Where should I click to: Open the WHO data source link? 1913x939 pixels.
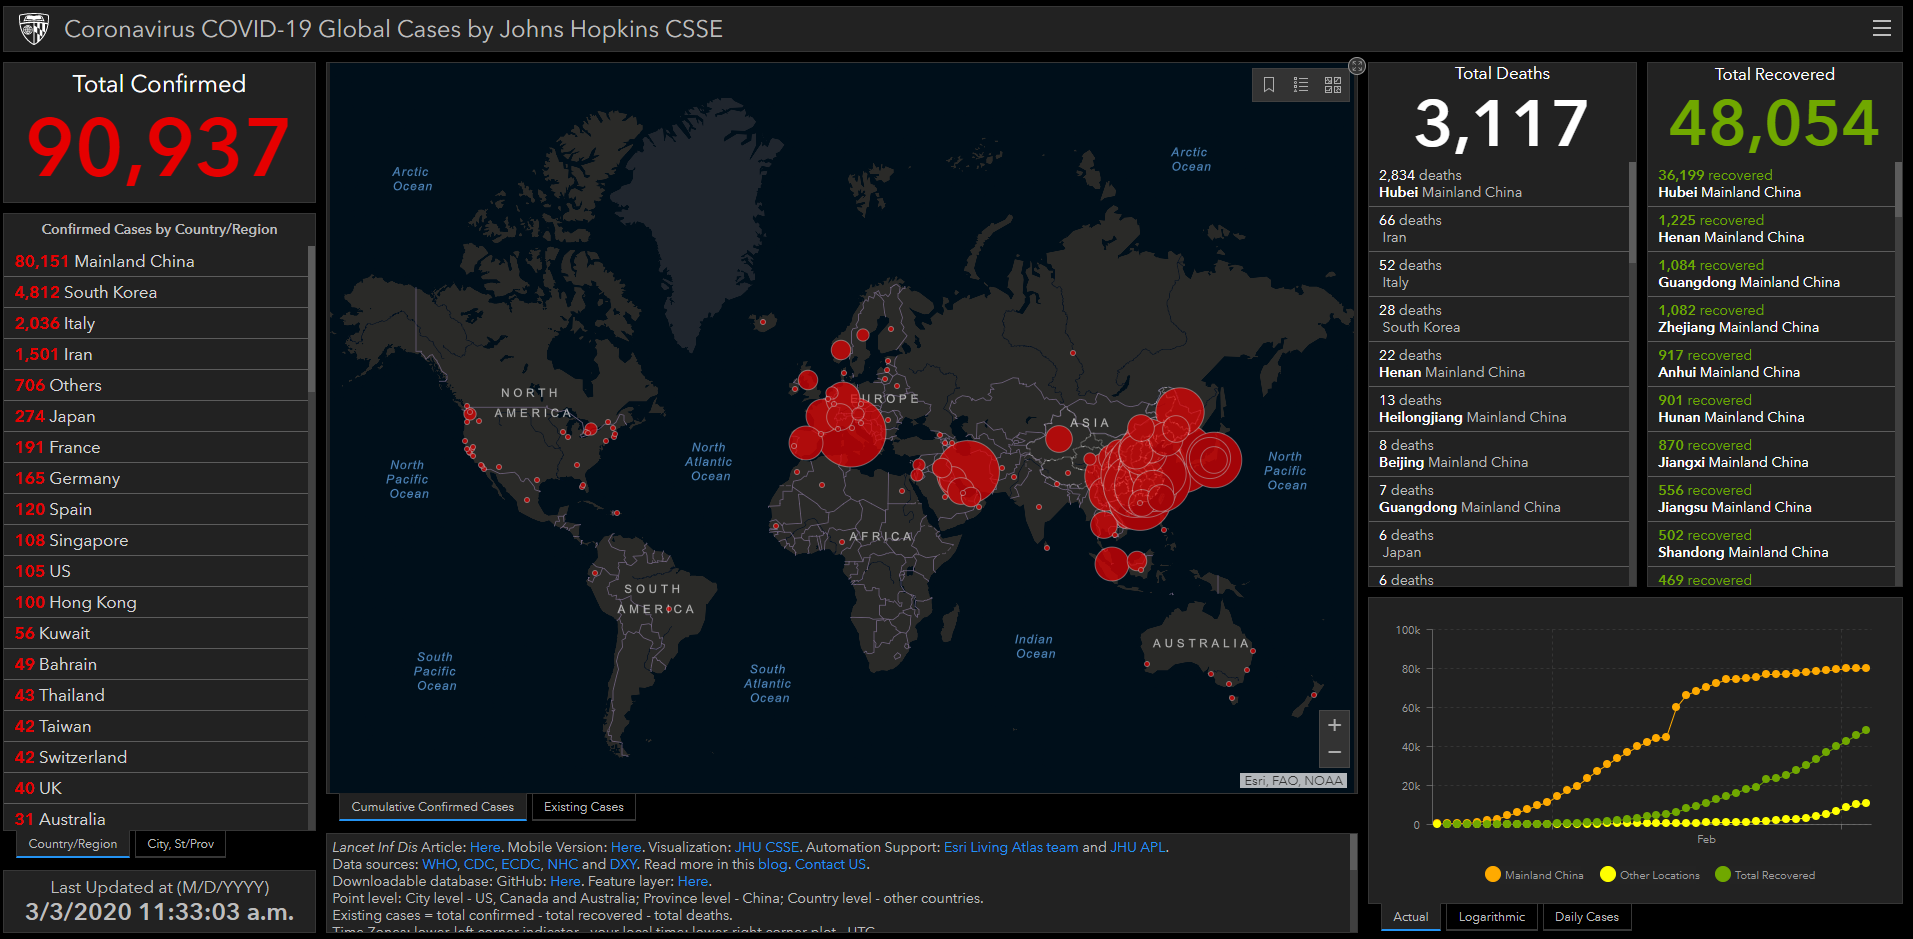[x=439, y=864]
